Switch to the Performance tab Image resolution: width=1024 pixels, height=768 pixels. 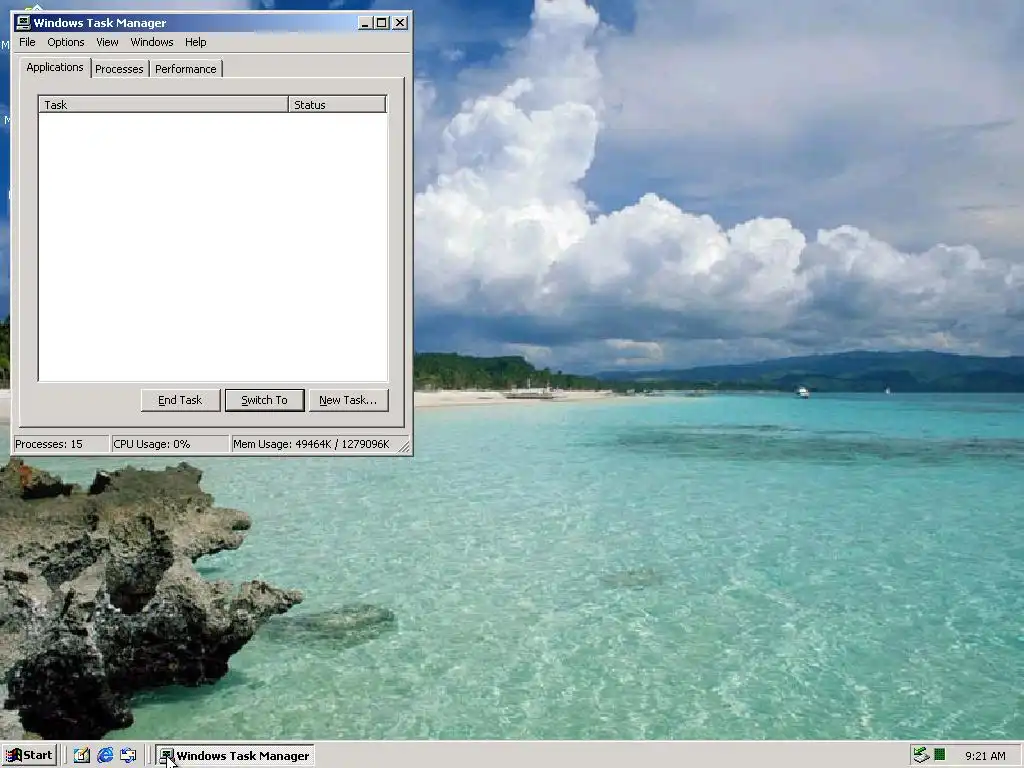(185, 69)
